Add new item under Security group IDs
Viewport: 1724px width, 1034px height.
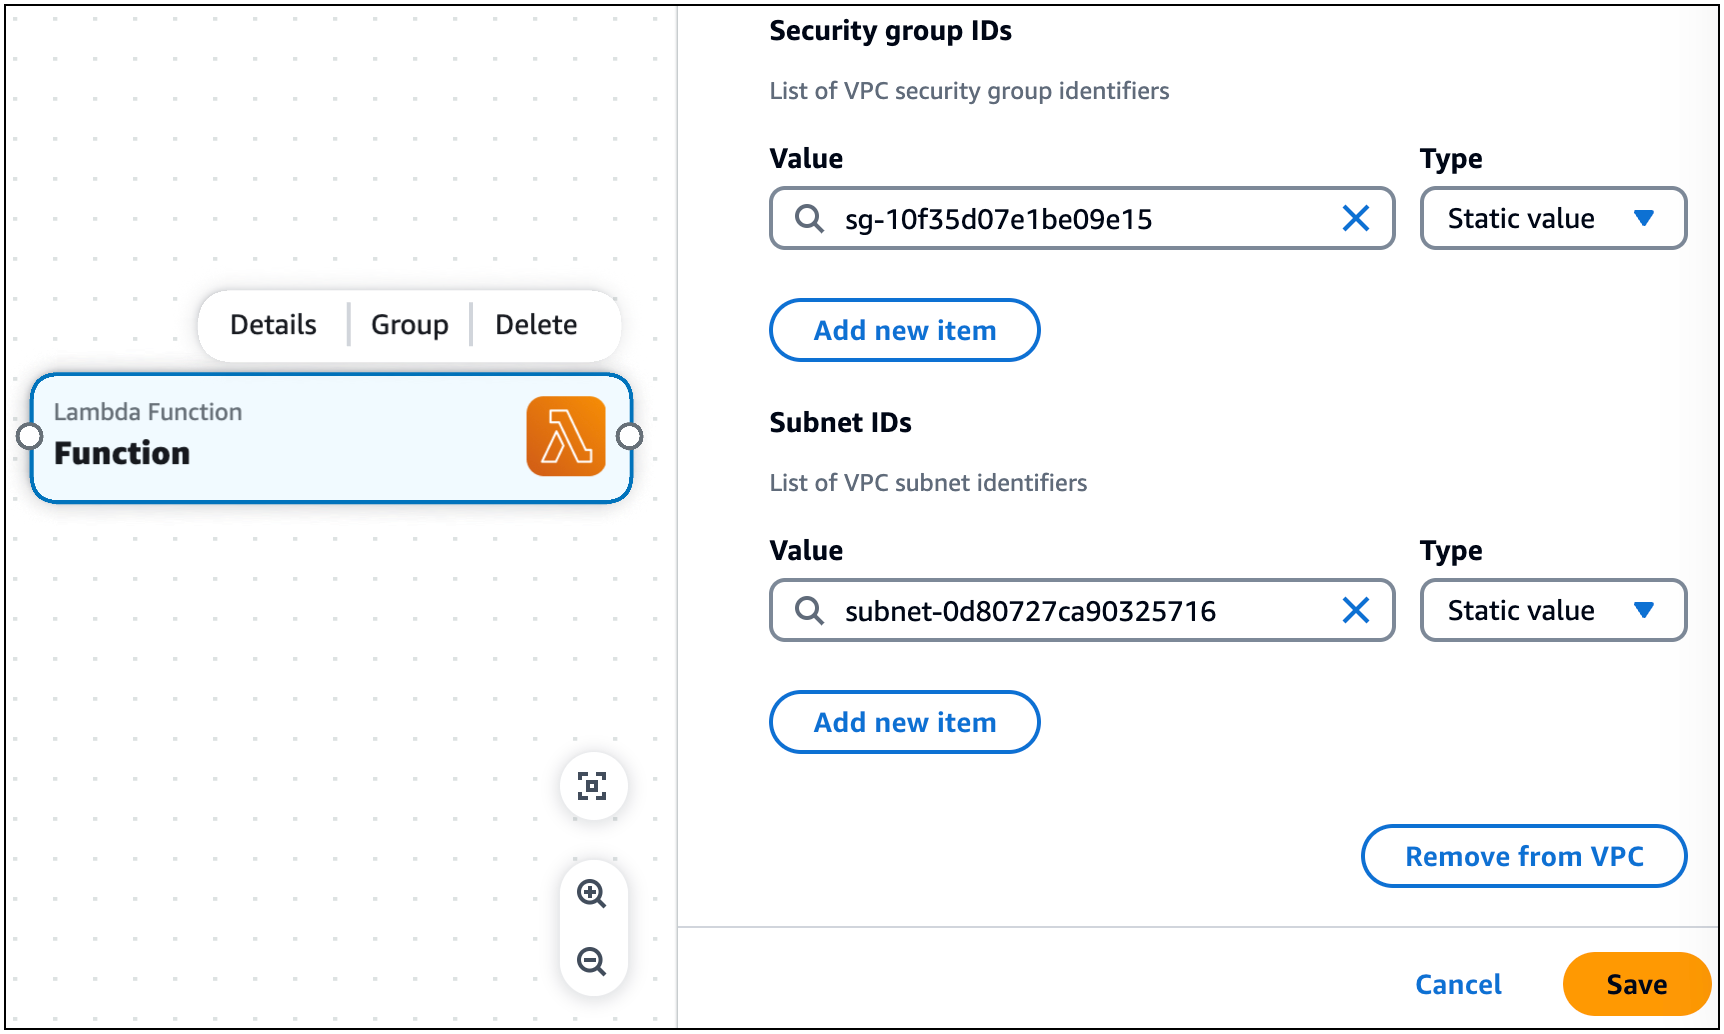point(904,330)
